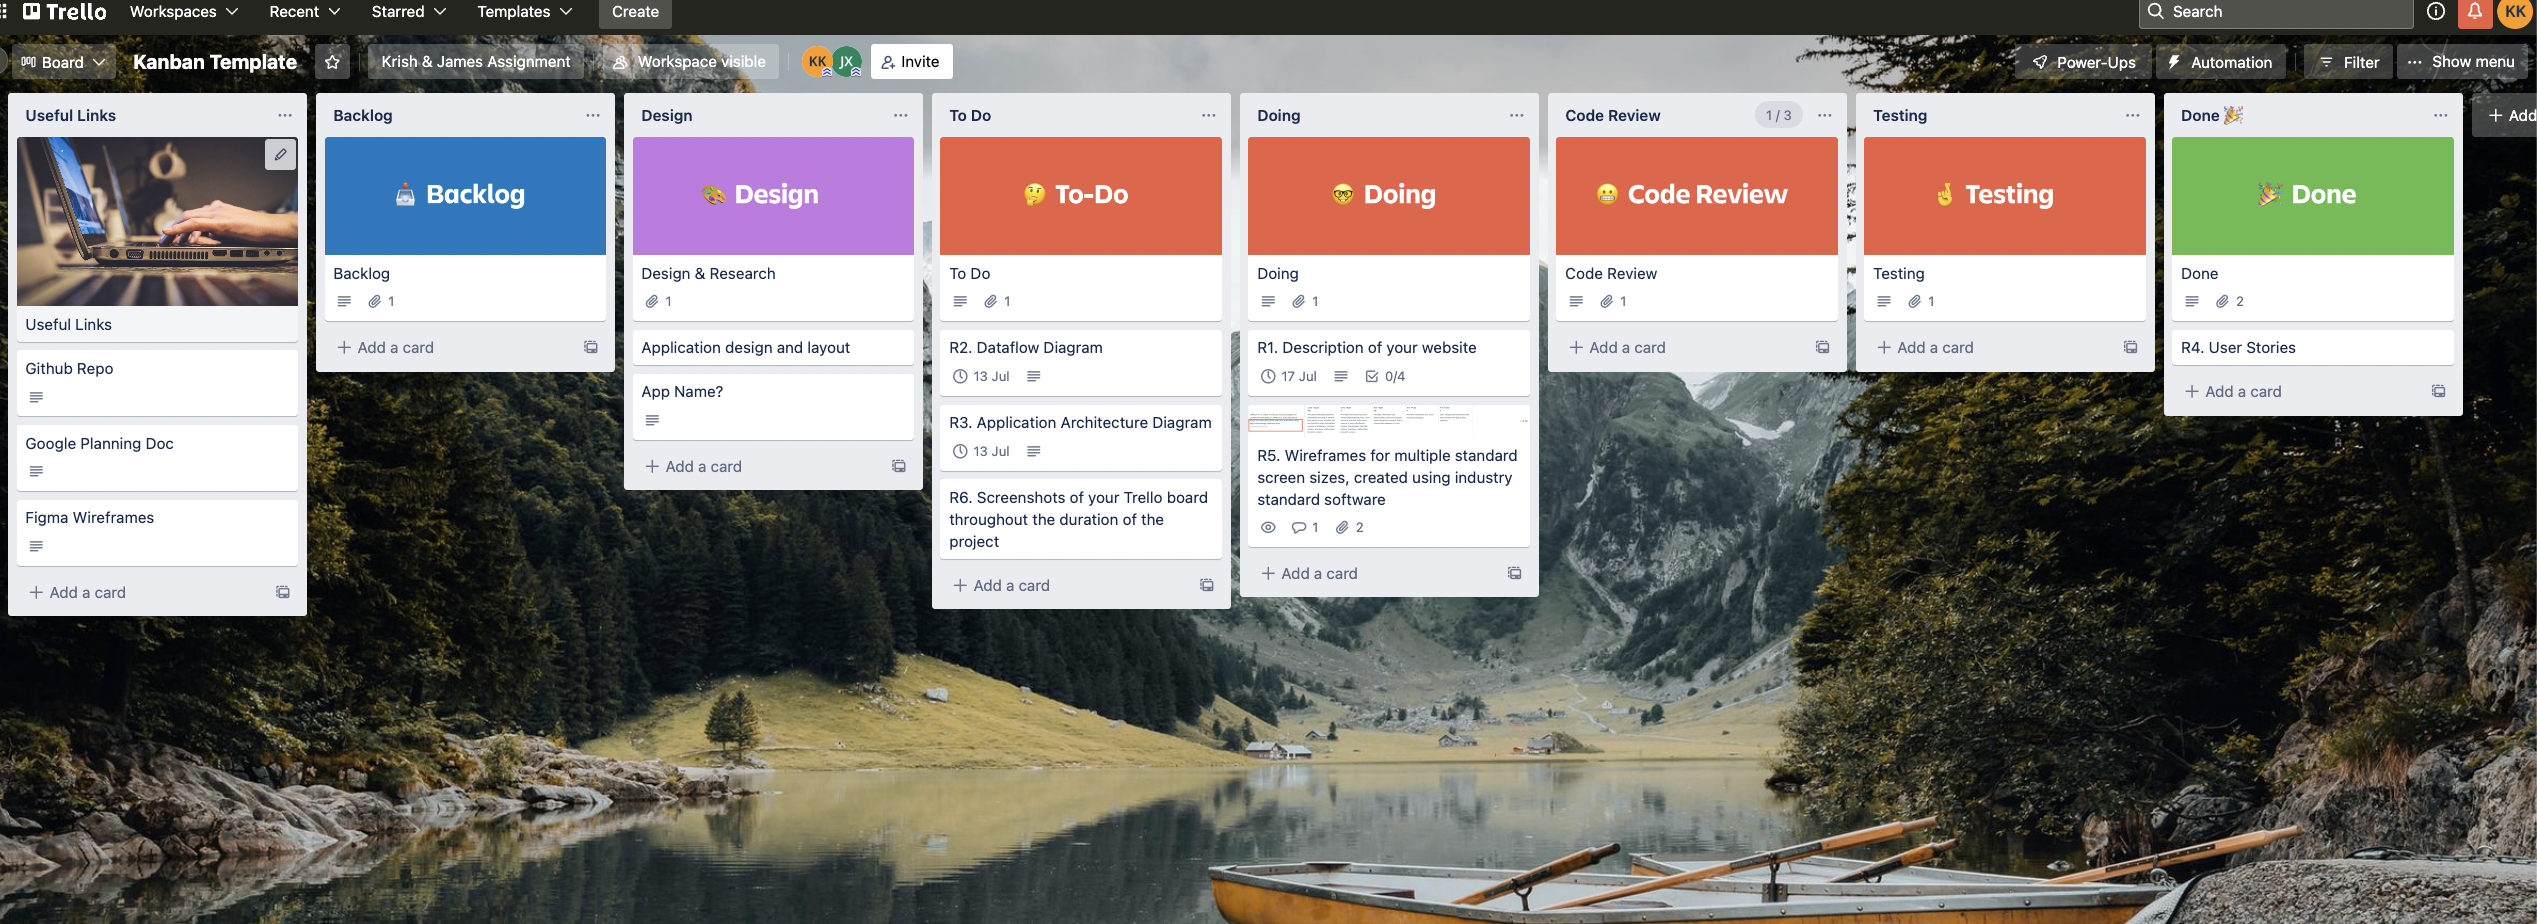
Task: Open the R6. Screenshots of Trello board card
Action: click(1081, 520)
